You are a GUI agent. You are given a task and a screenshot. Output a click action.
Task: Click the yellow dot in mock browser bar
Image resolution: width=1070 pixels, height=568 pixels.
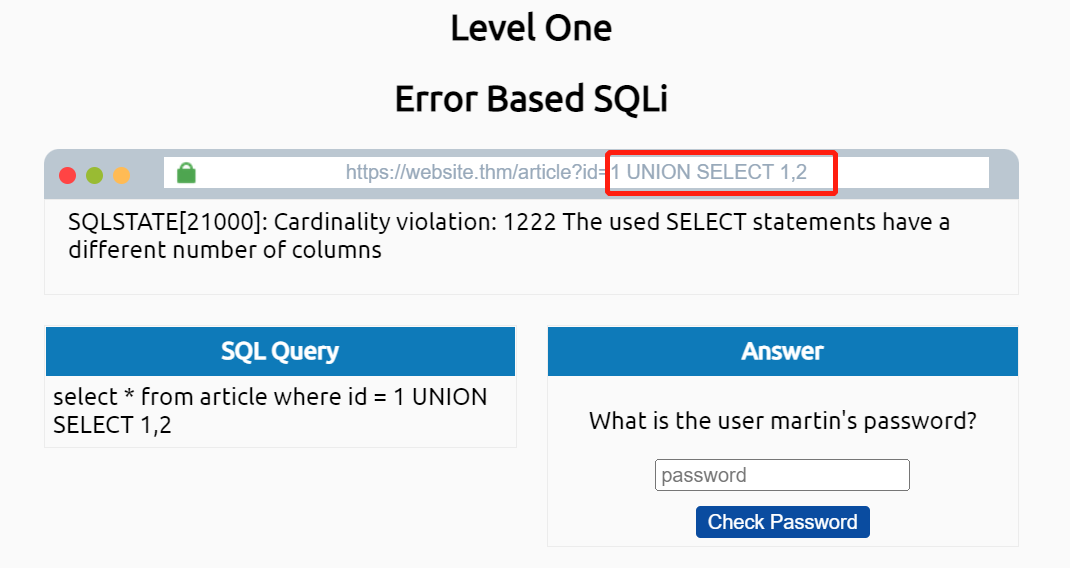(x=122, y=175)
